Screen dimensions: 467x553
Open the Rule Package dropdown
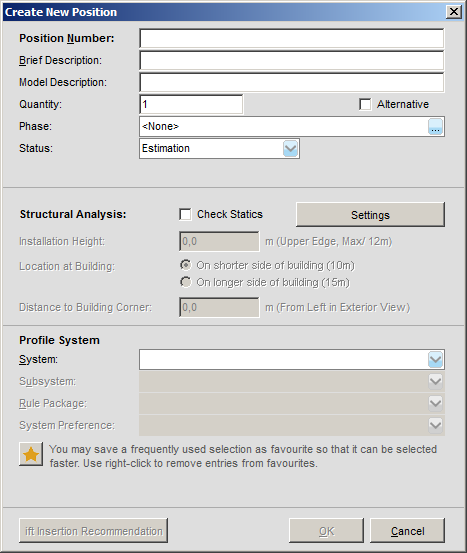click(435, 403)
